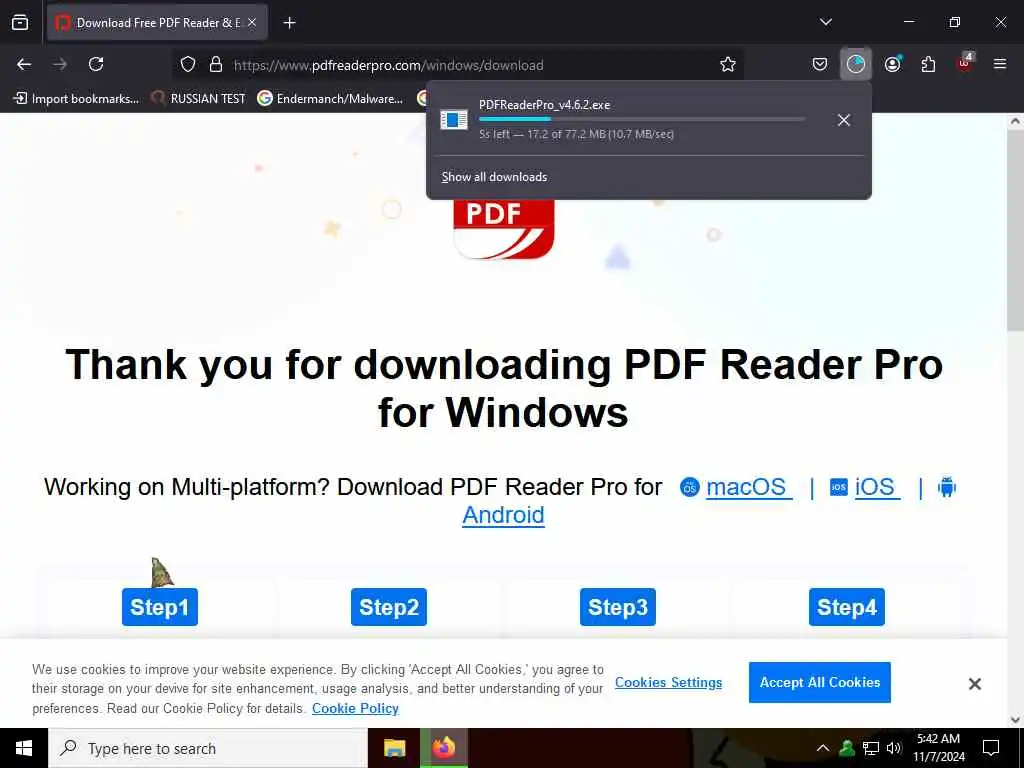1024x768 pixels.
Task: Click the Step1 badge
Action: pos(160,607)
